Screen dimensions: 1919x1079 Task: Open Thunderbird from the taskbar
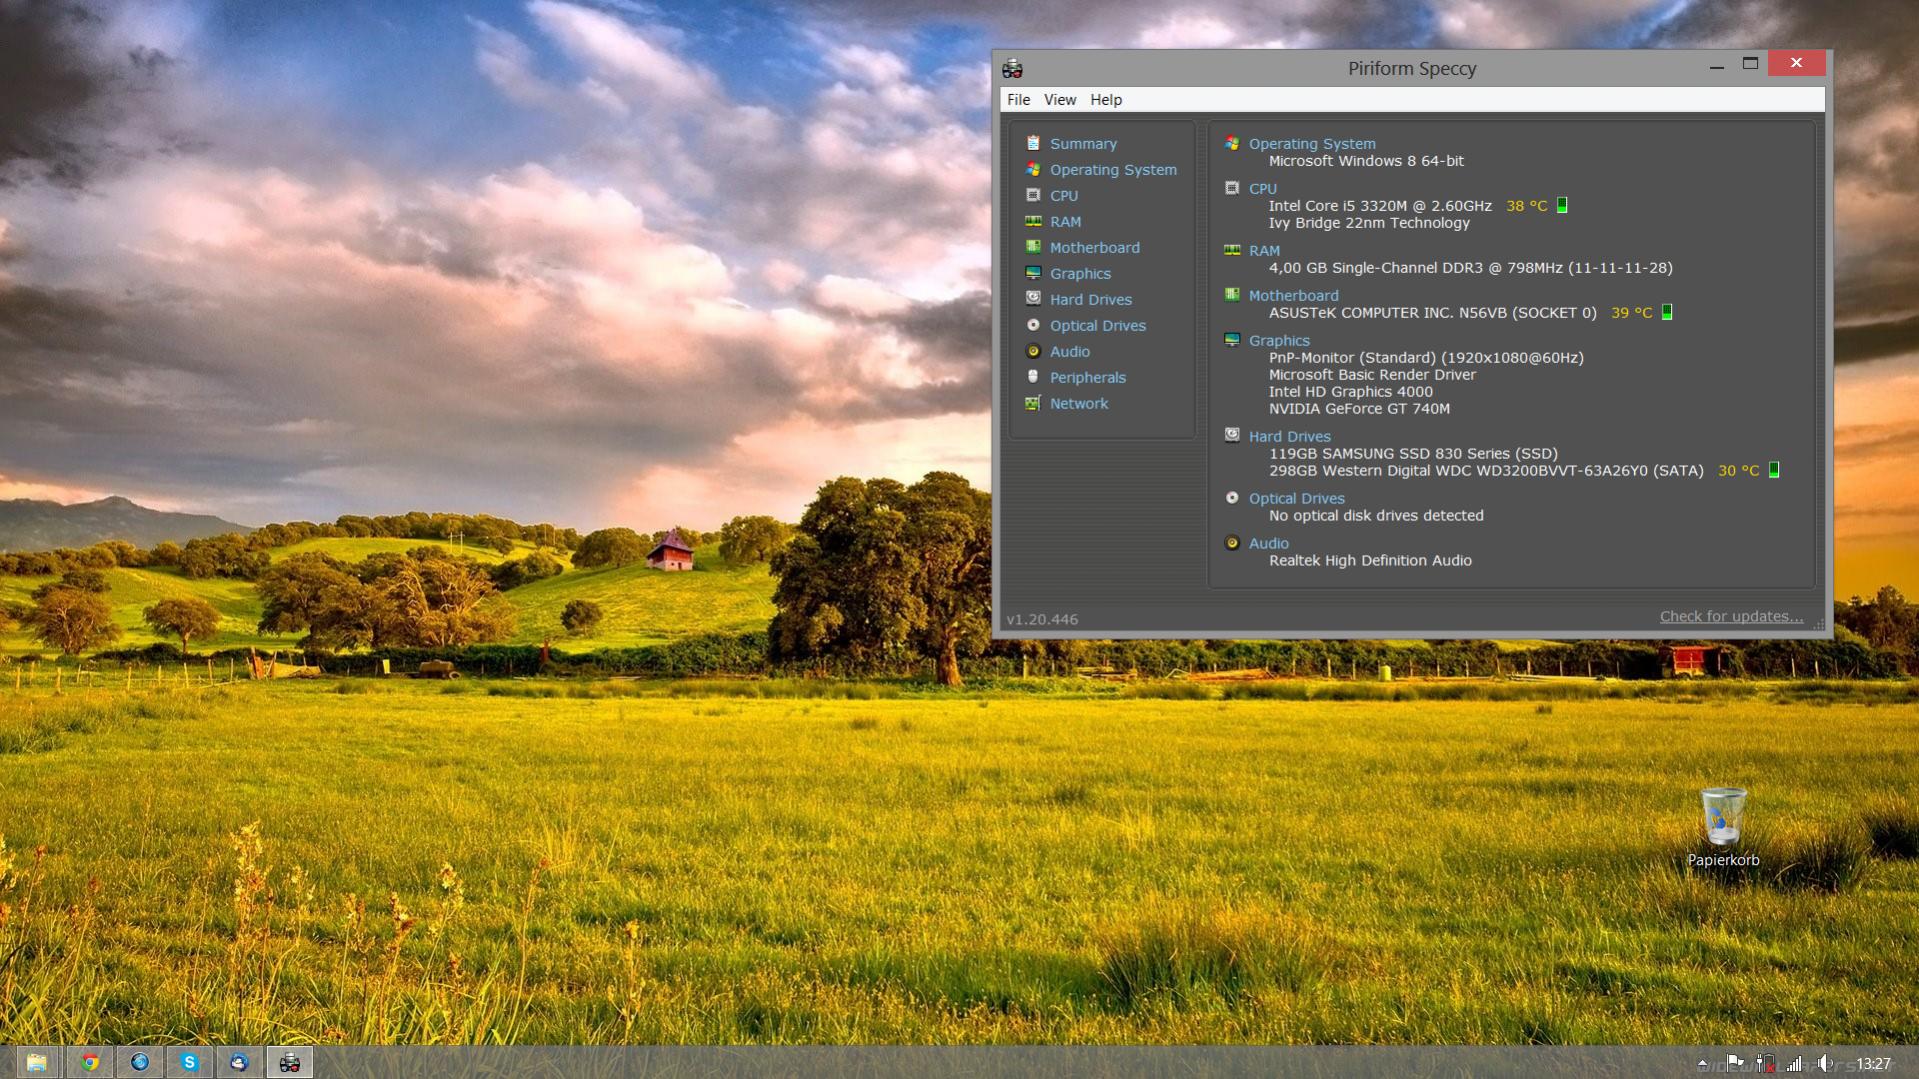tap(239, 1062)
